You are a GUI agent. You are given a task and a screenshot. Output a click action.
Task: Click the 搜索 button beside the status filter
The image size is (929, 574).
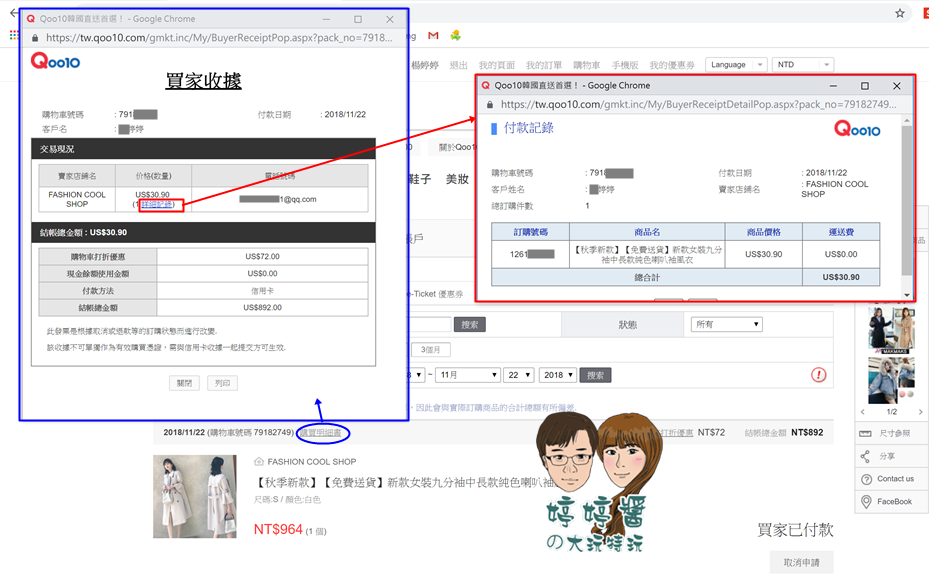click(470, 325)
